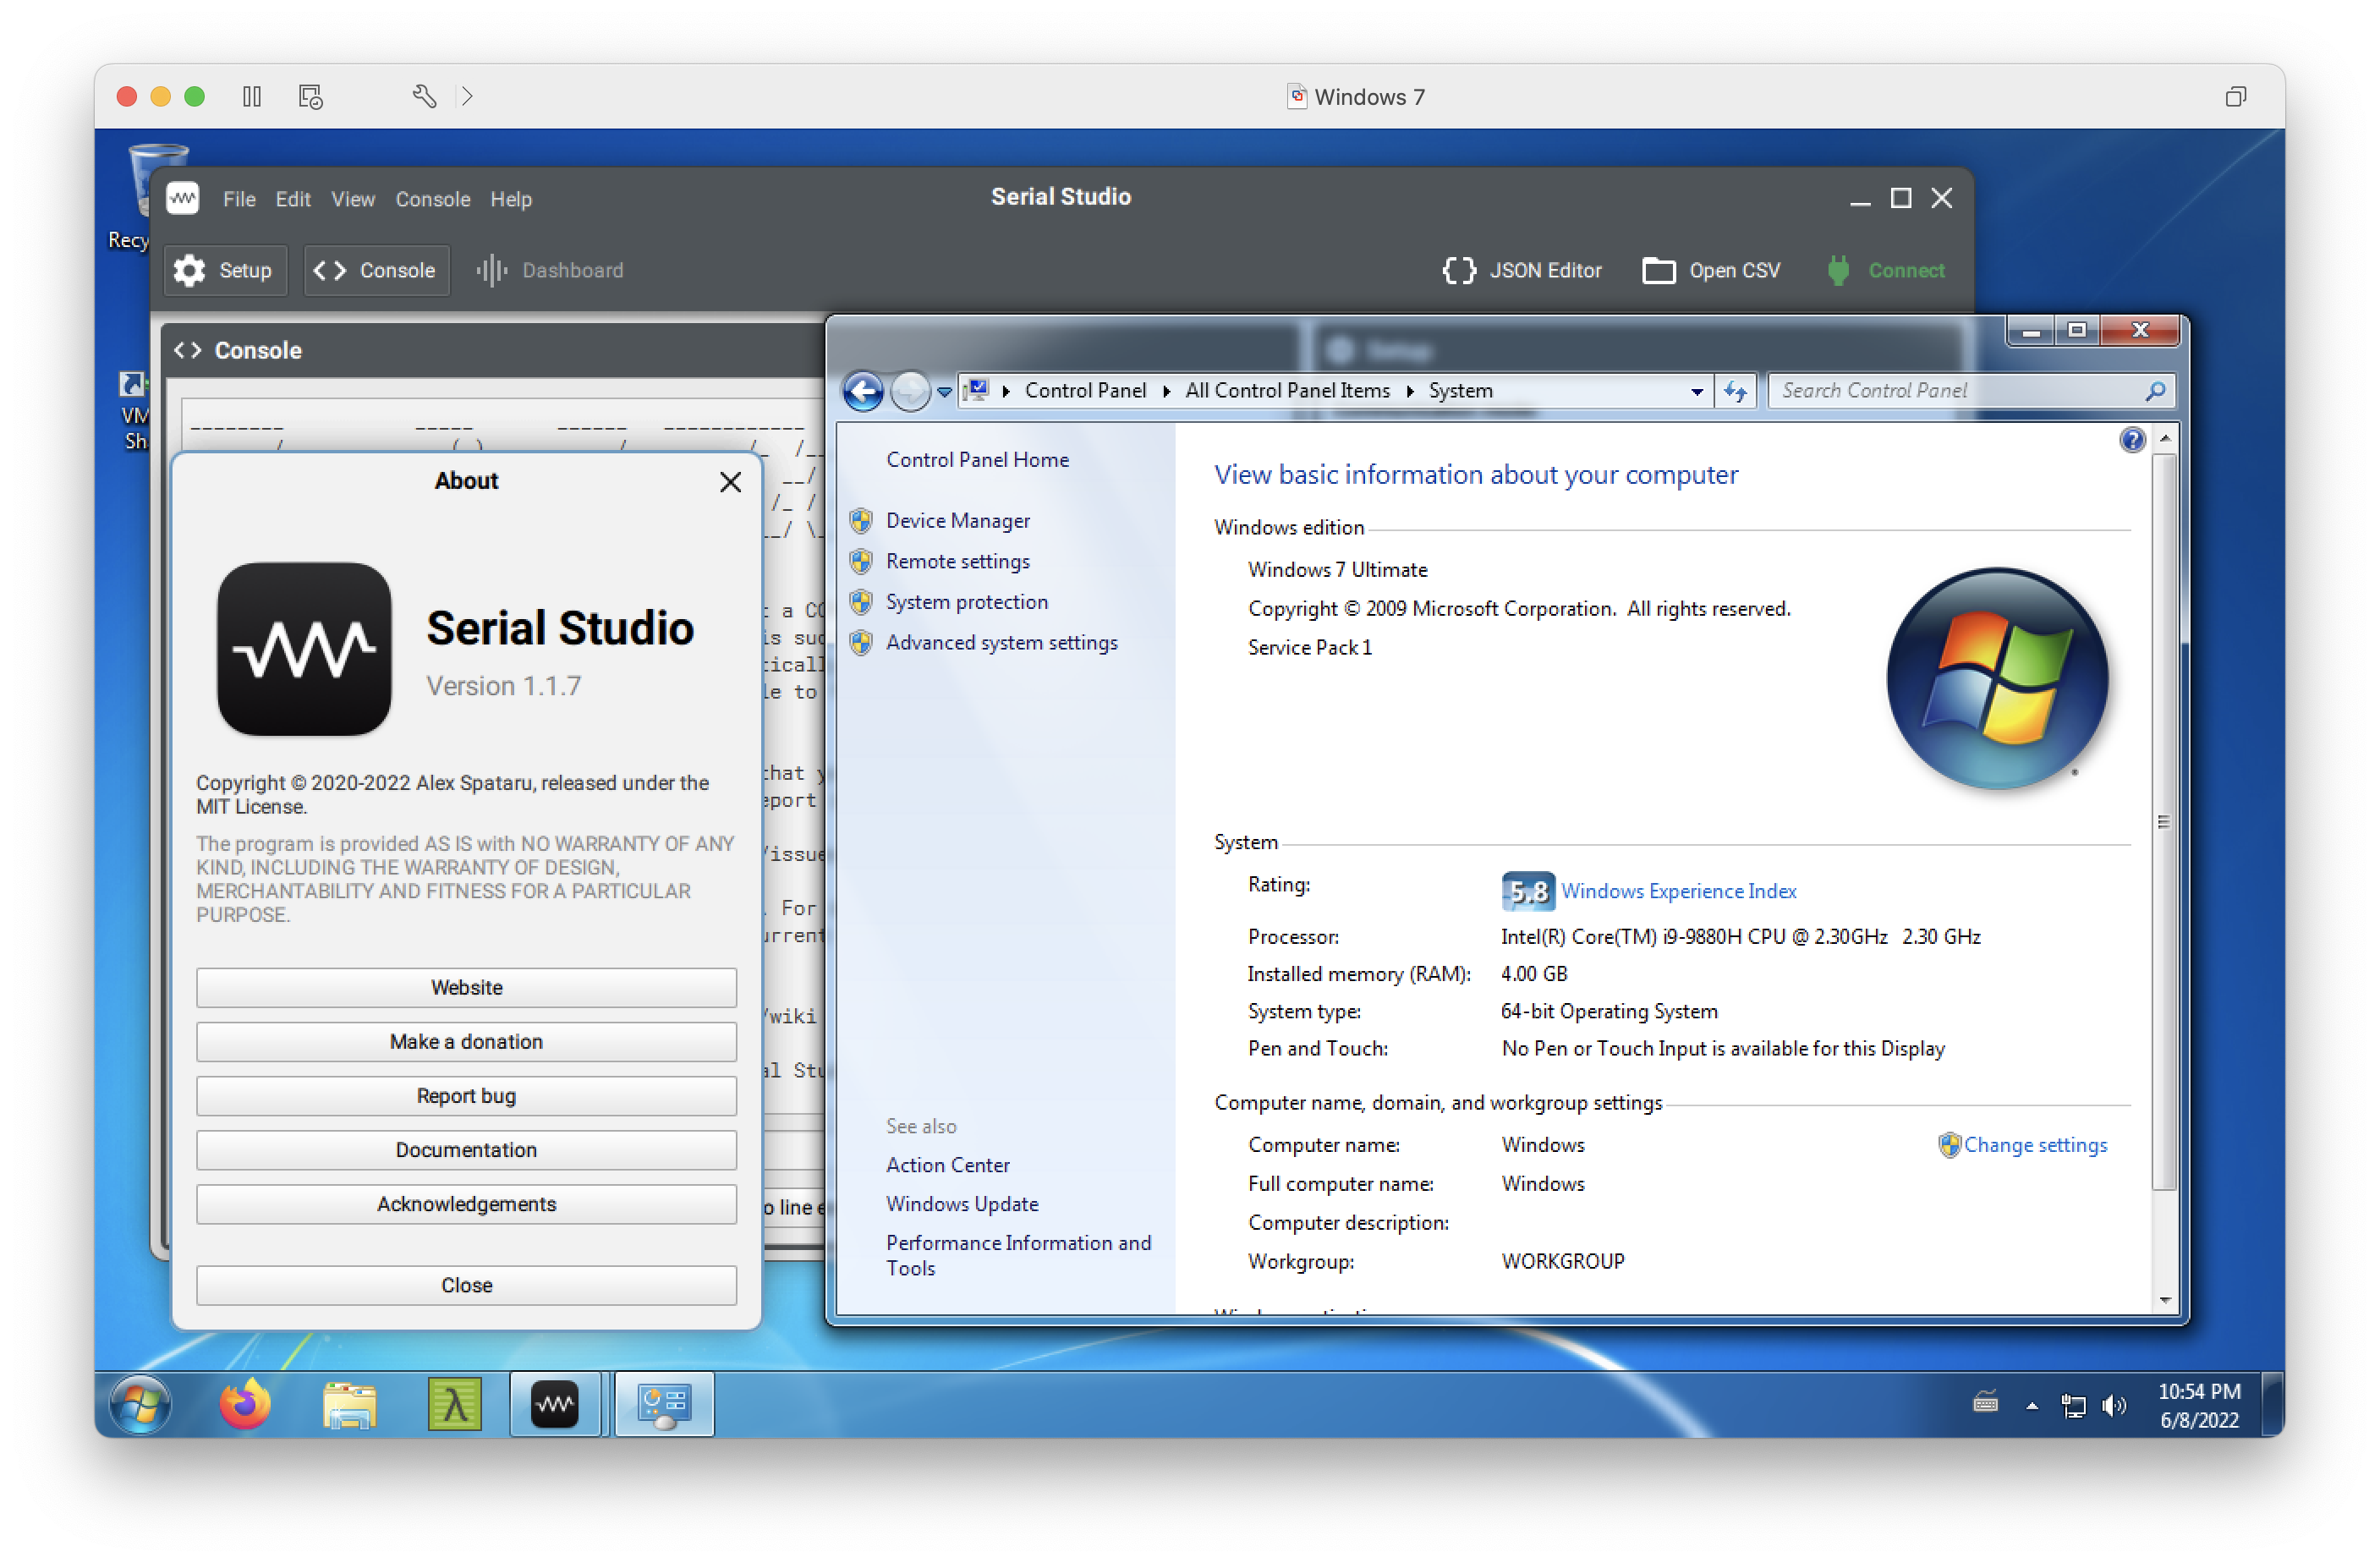Image resolution: width=2380 pixels, height=1563 pixels.
Task: Close the About dialog with the X
Action: click(x=730, y=482)
